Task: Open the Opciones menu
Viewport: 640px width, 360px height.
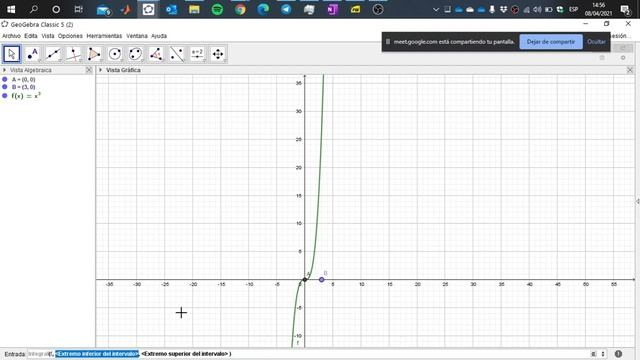Action: 70,36
